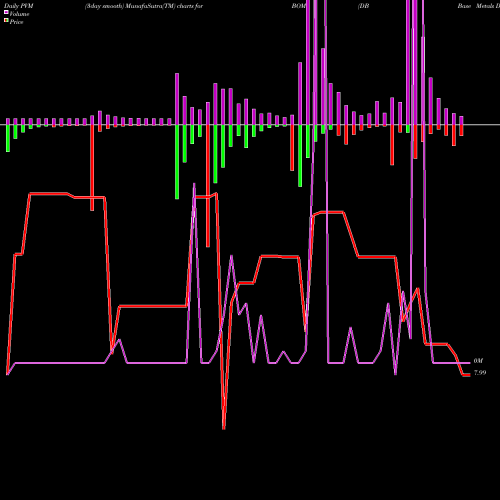
Task: Click the 'Daily PVM' chart title
Action: click(19, 6)
